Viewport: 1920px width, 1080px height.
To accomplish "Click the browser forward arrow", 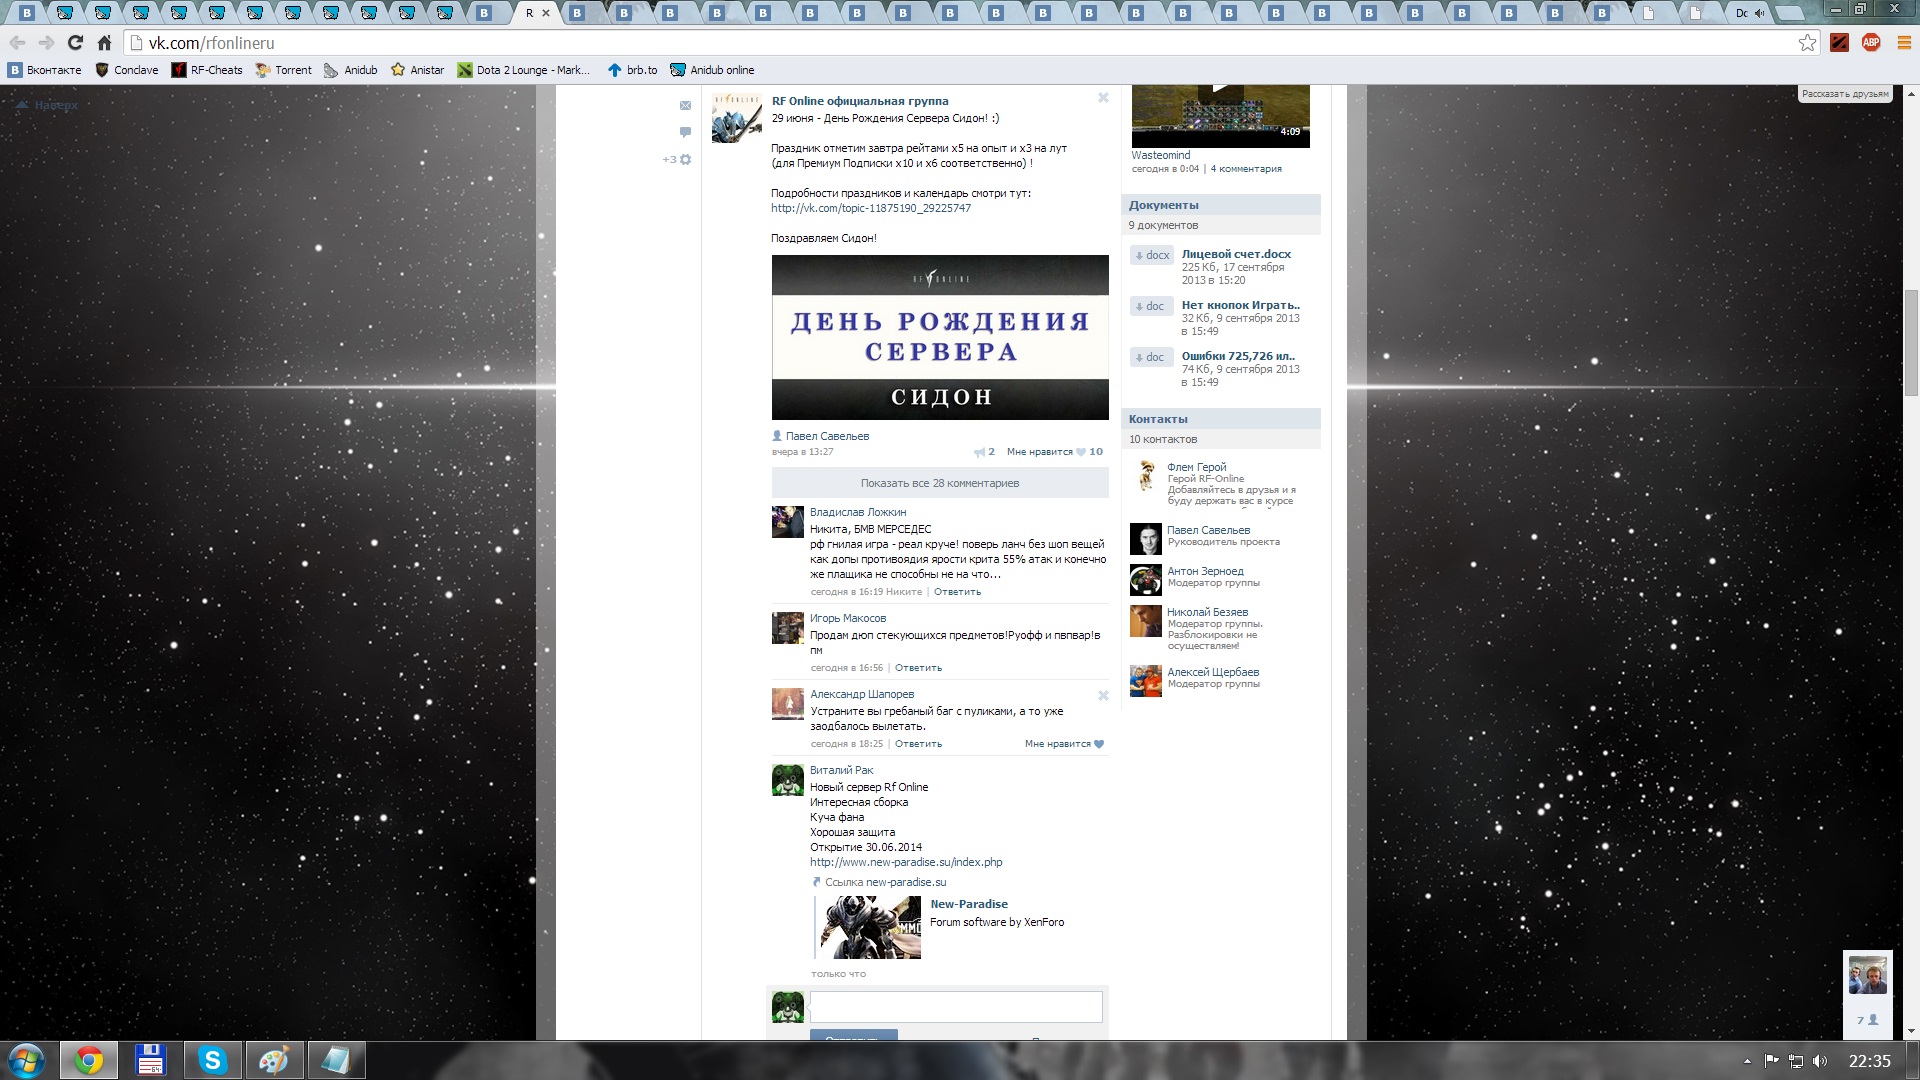I will click(x=46, y=43).
